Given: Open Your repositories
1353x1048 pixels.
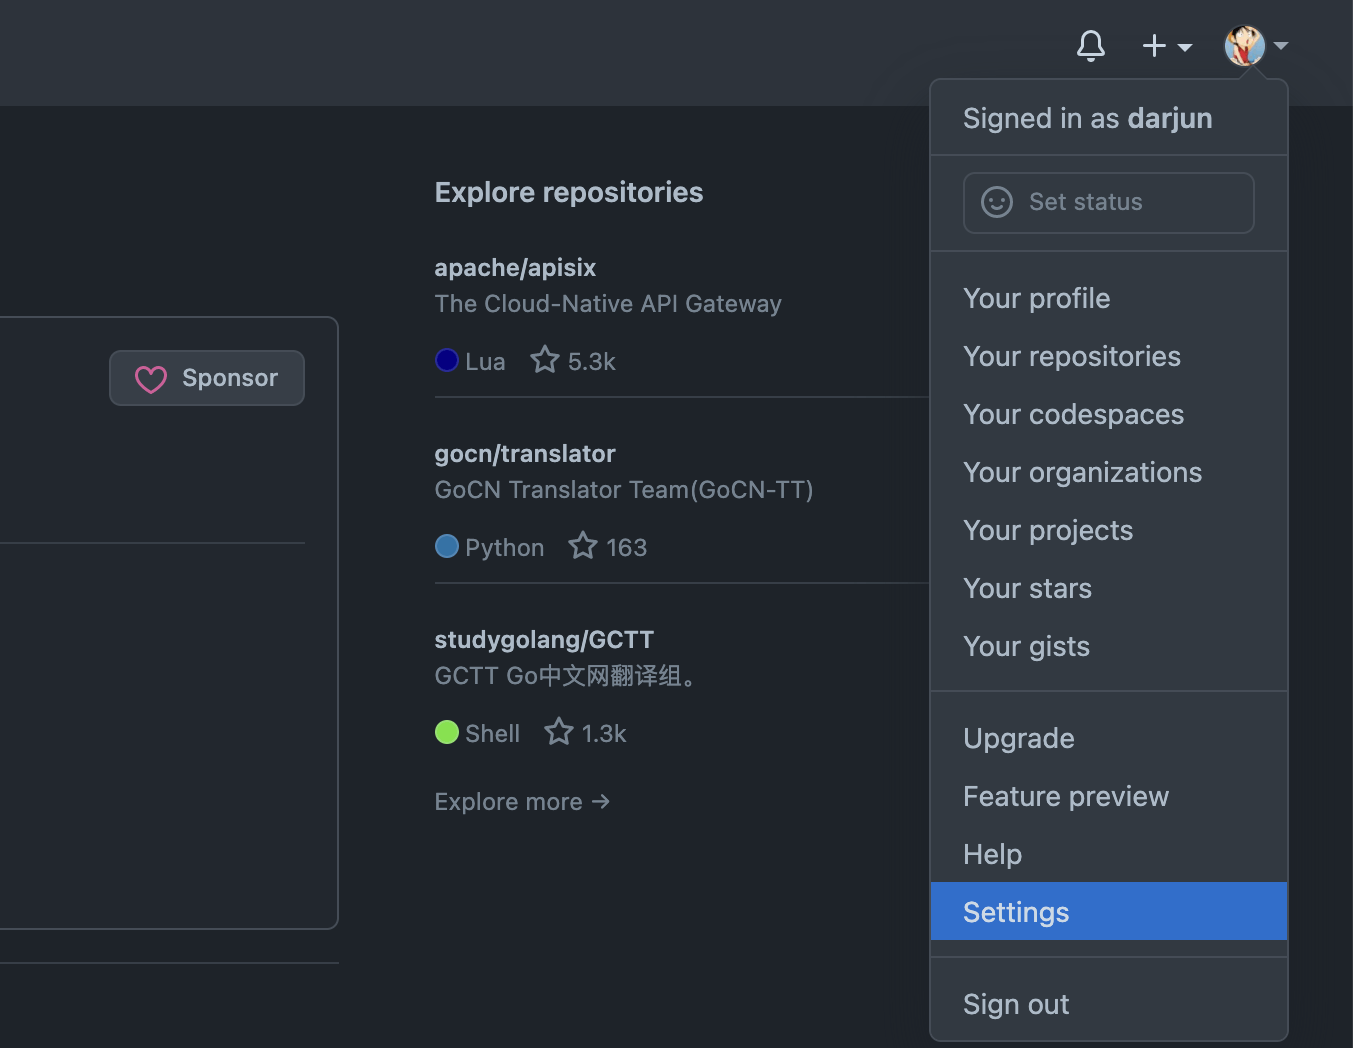Looking at the screenshot, I should click(x=1109, y=356).
